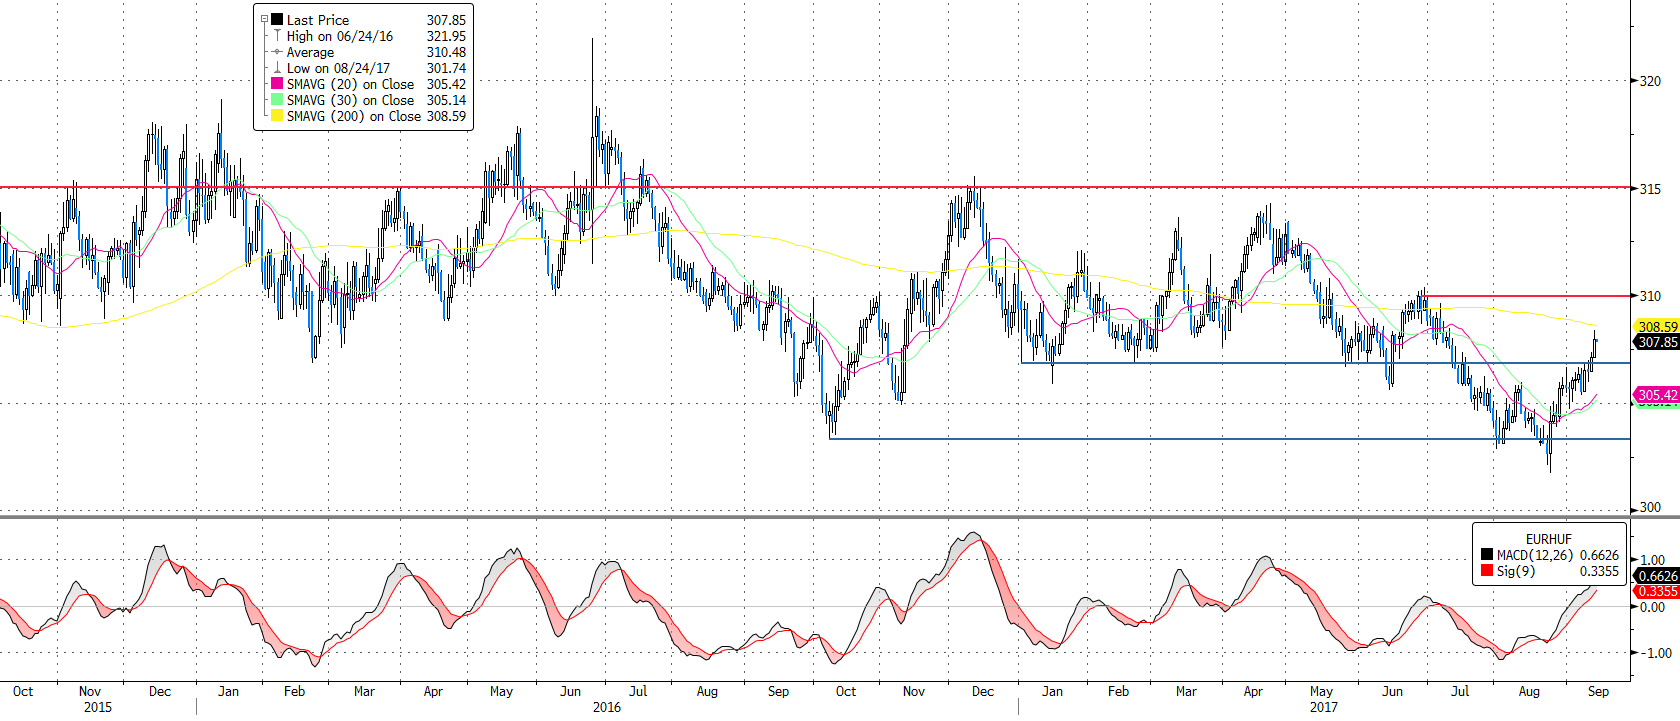Screen dimensions: 1680x721
Task: Click the first Oct label on time axis
Action: click(23, 691)
